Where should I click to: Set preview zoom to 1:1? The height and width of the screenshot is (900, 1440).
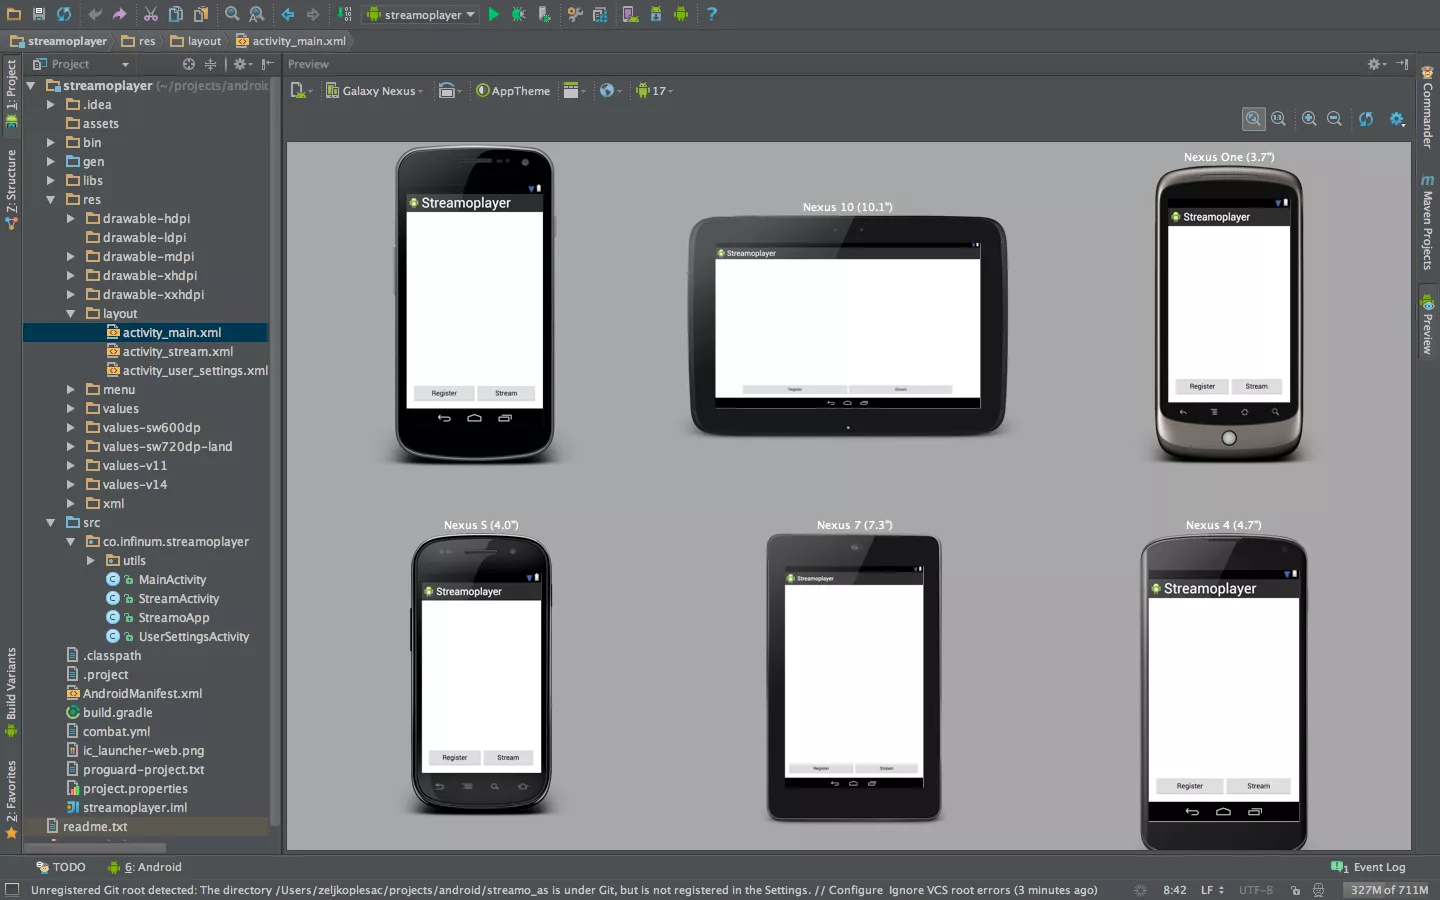[x=1279, y=119]
